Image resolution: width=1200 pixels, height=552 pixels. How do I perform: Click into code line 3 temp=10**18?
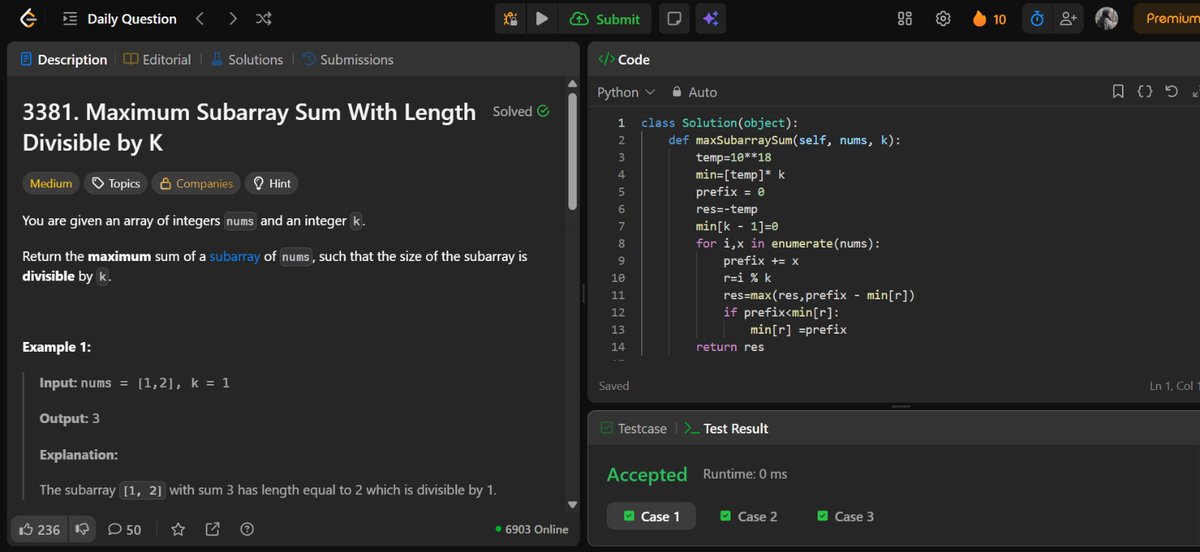click(x=733, y=158)
